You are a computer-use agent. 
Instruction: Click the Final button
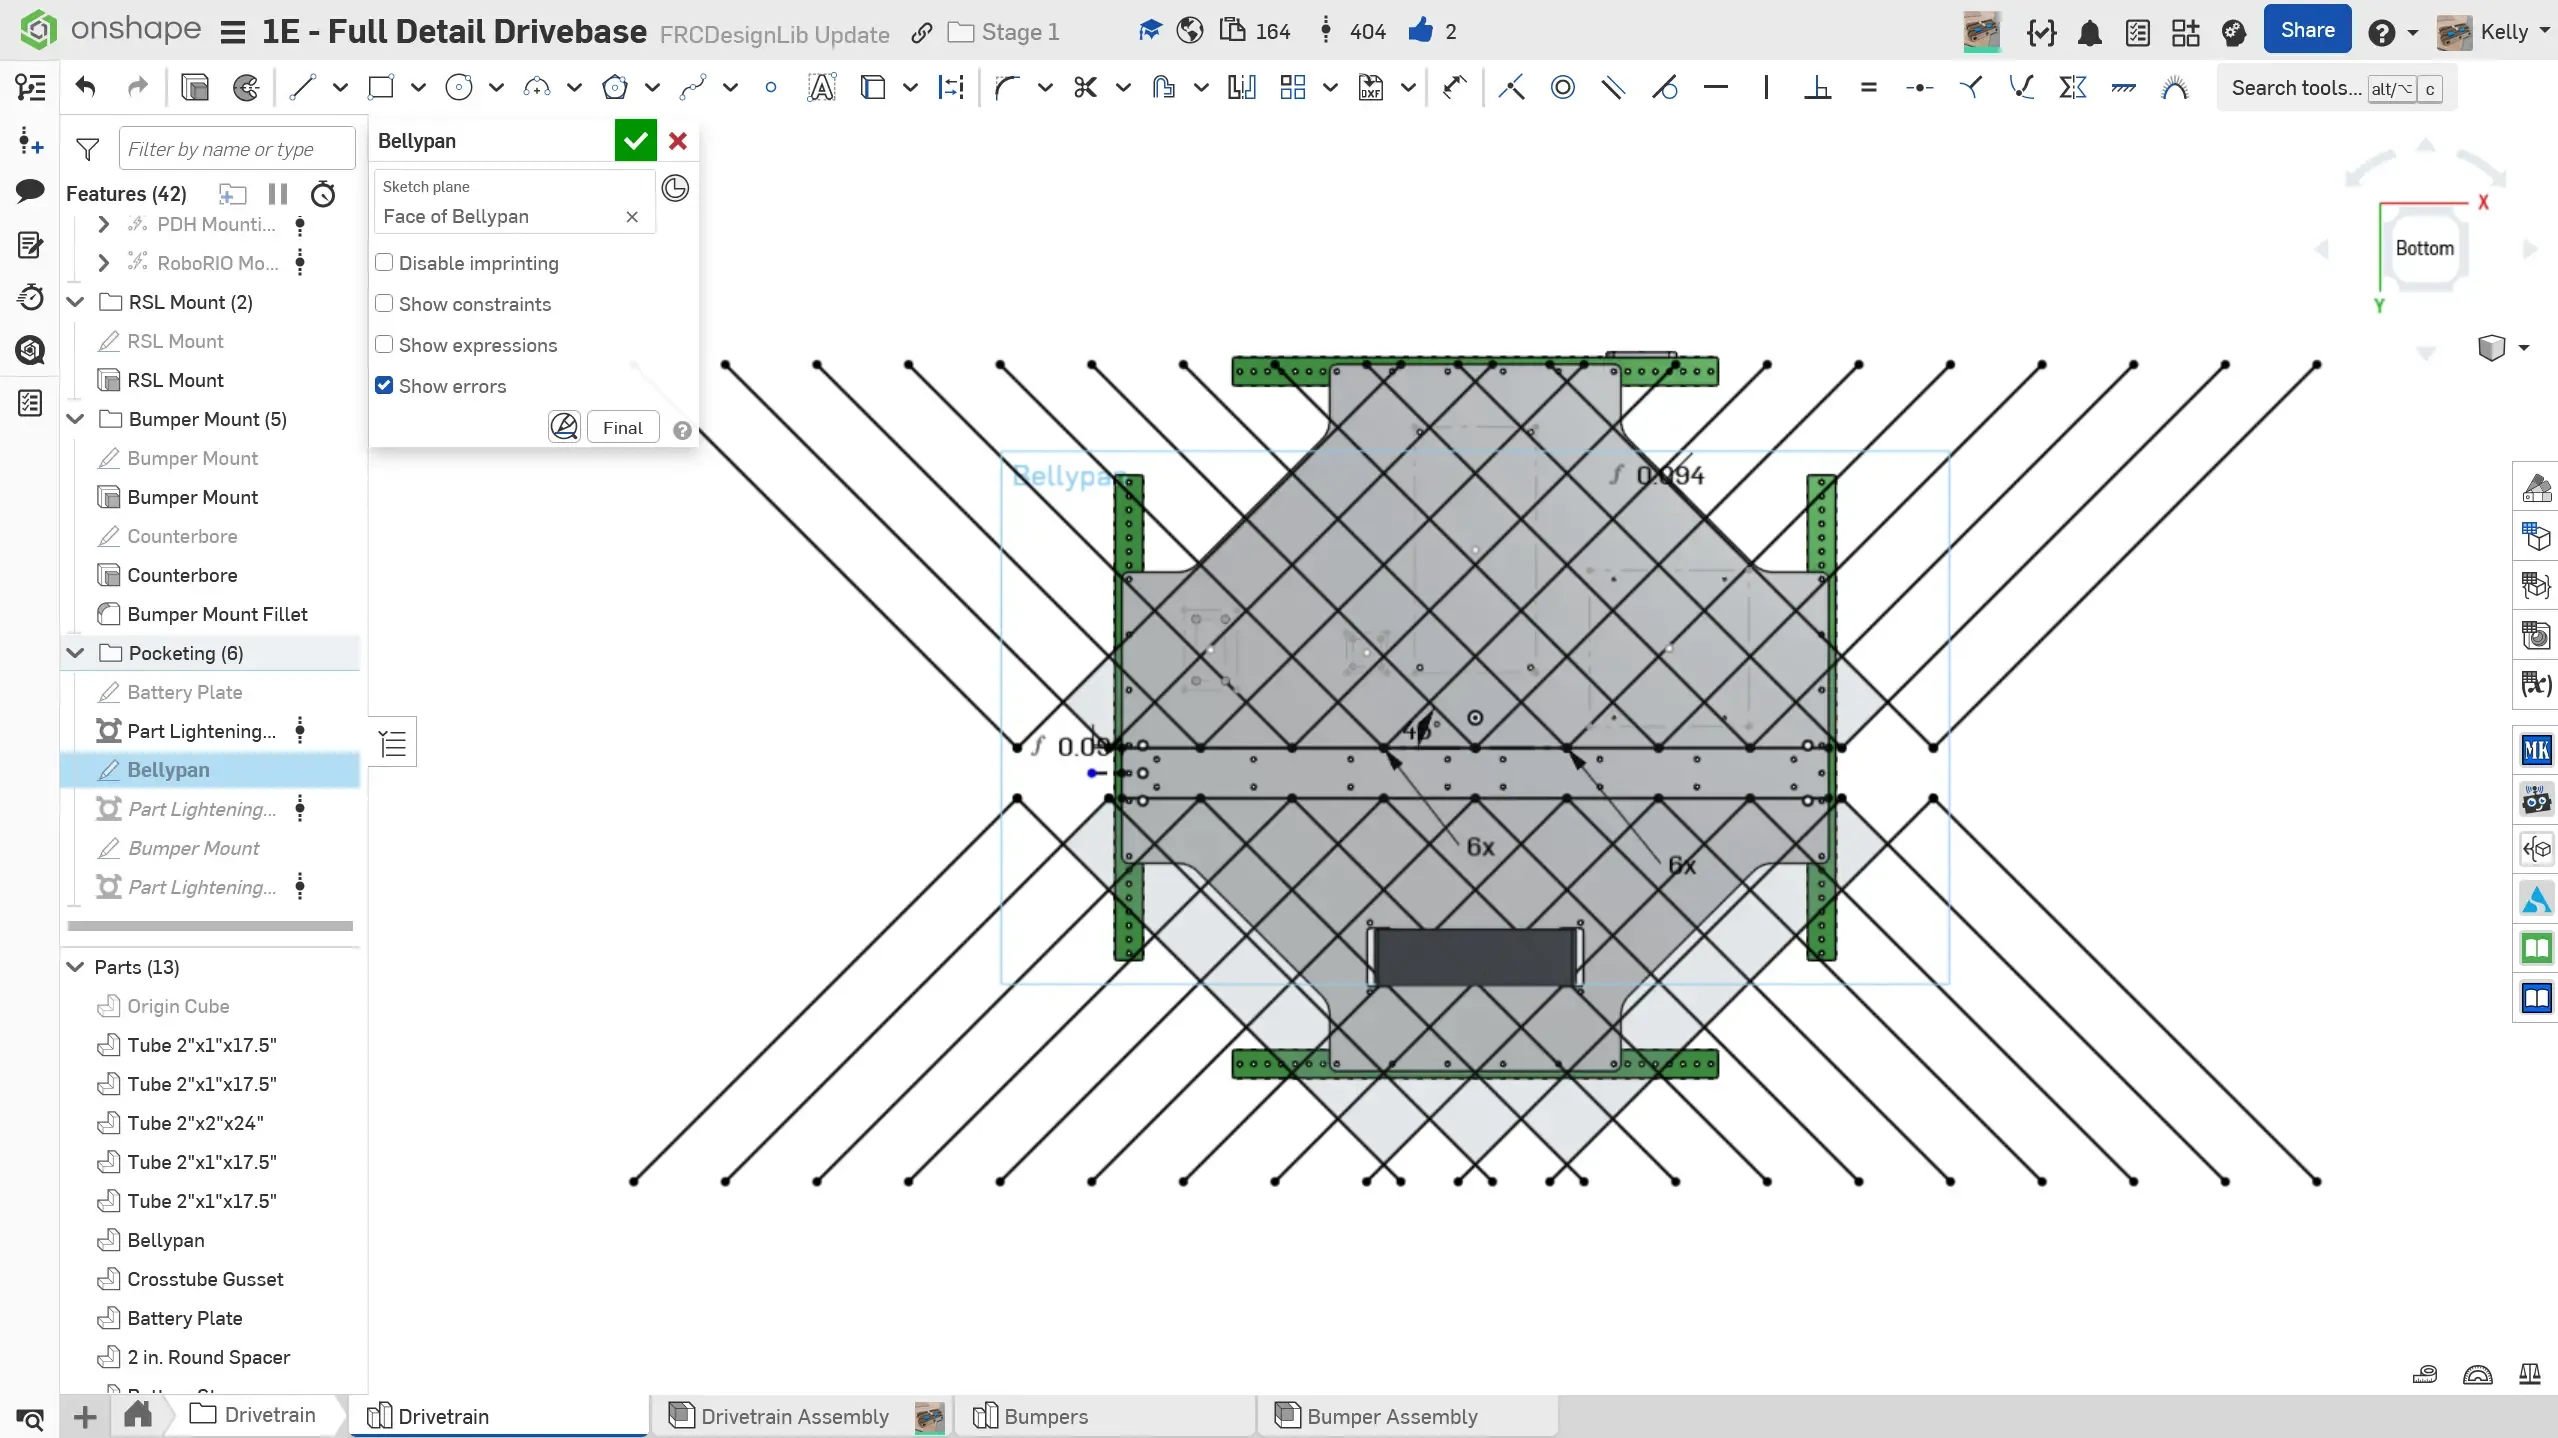[622, 428]
